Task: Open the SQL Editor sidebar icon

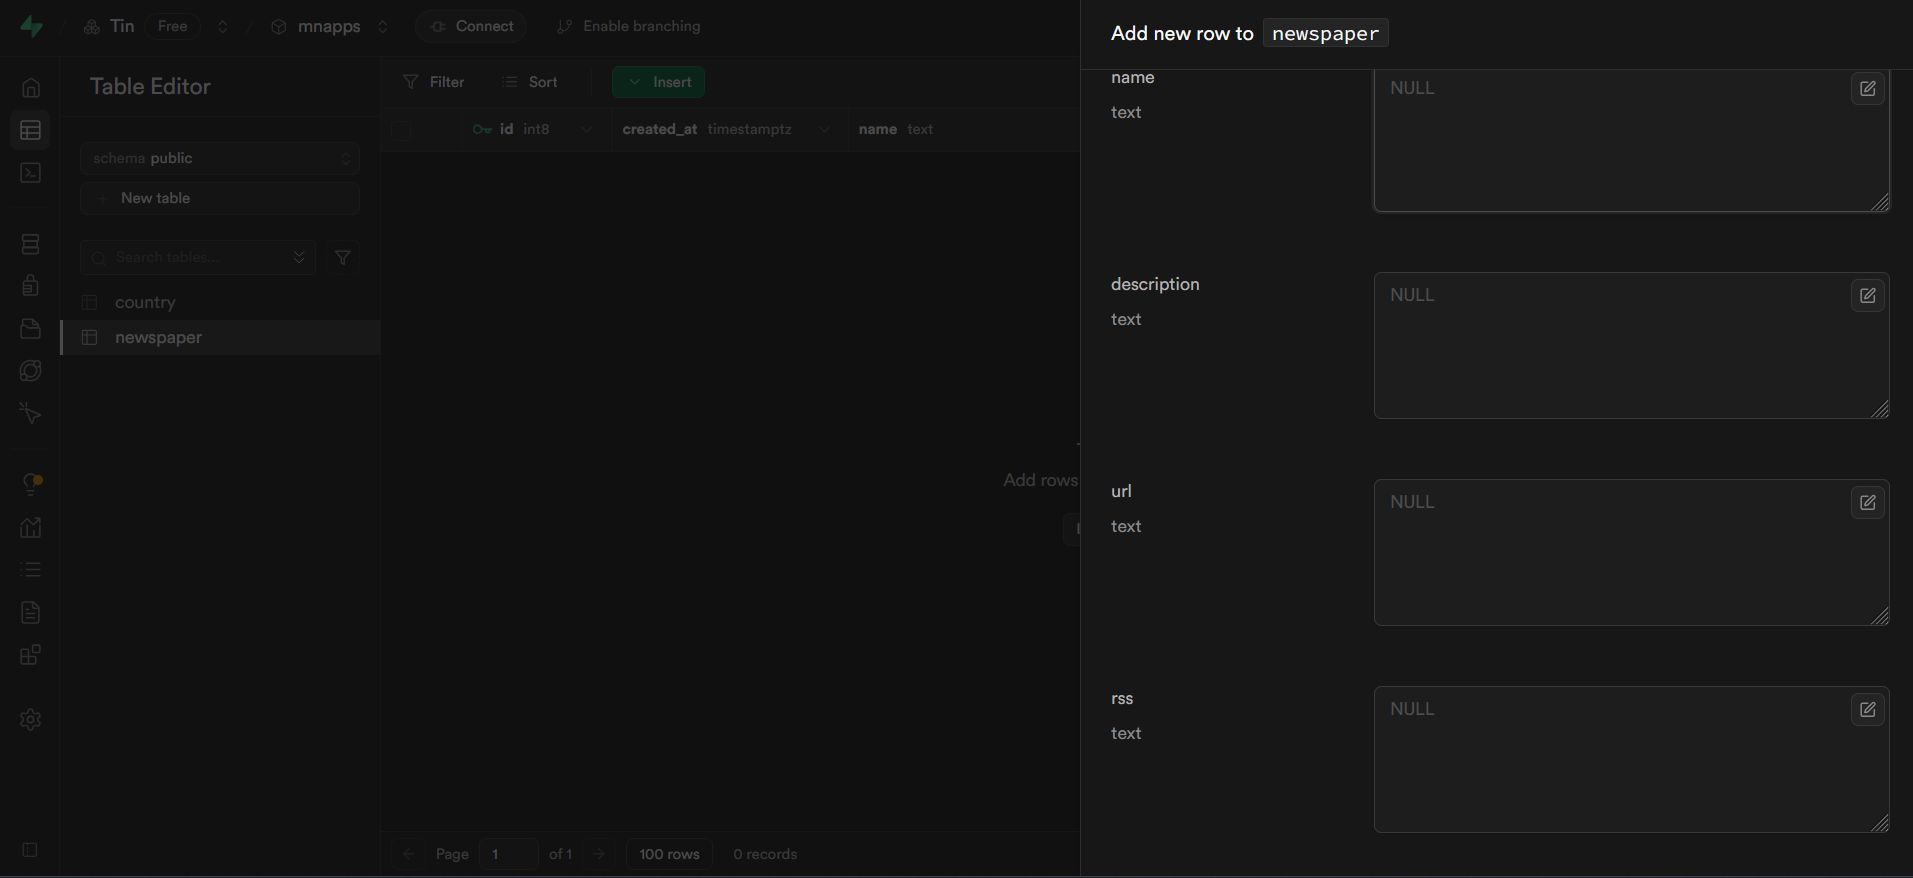Action: click(31, 173)
